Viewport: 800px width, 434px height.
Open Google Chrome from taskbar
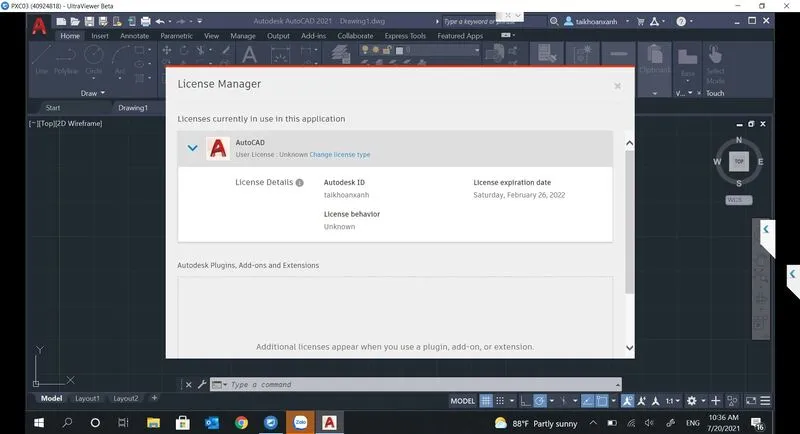pos(241,423)
